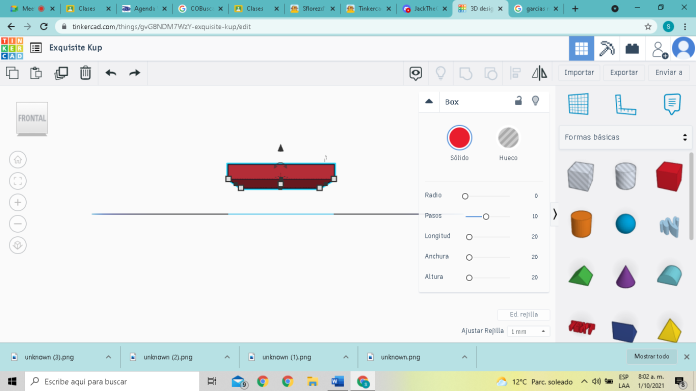Click the FRONTAL view cube
Viewport: 696px width, 391px height.
click(32, 118)
